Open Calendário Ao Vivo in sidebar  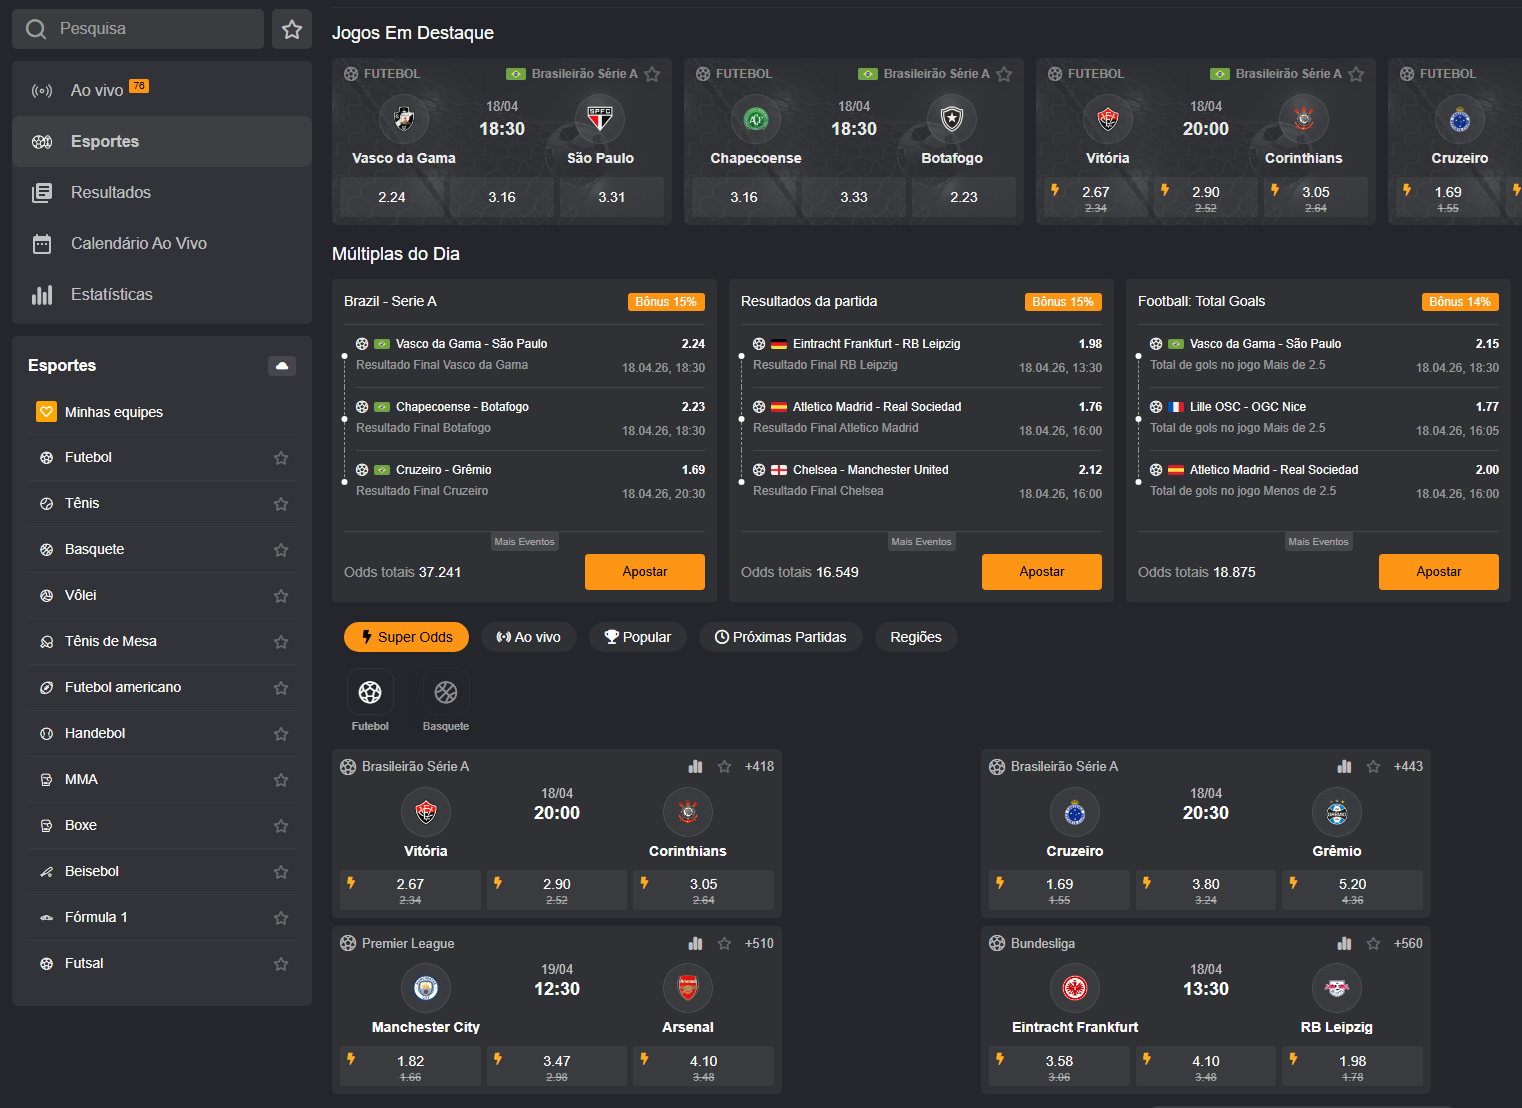[138, 243]
